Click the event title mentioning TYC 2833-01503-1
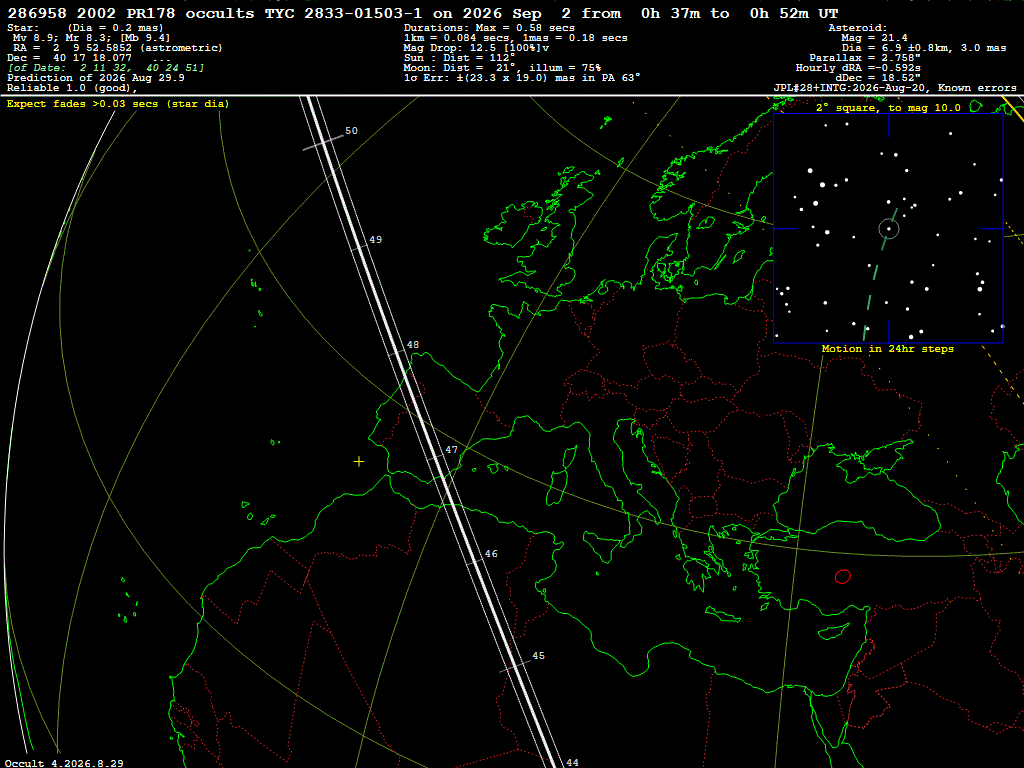The height and width of the screenshot is (768, 1024). [x=423, y=13]
